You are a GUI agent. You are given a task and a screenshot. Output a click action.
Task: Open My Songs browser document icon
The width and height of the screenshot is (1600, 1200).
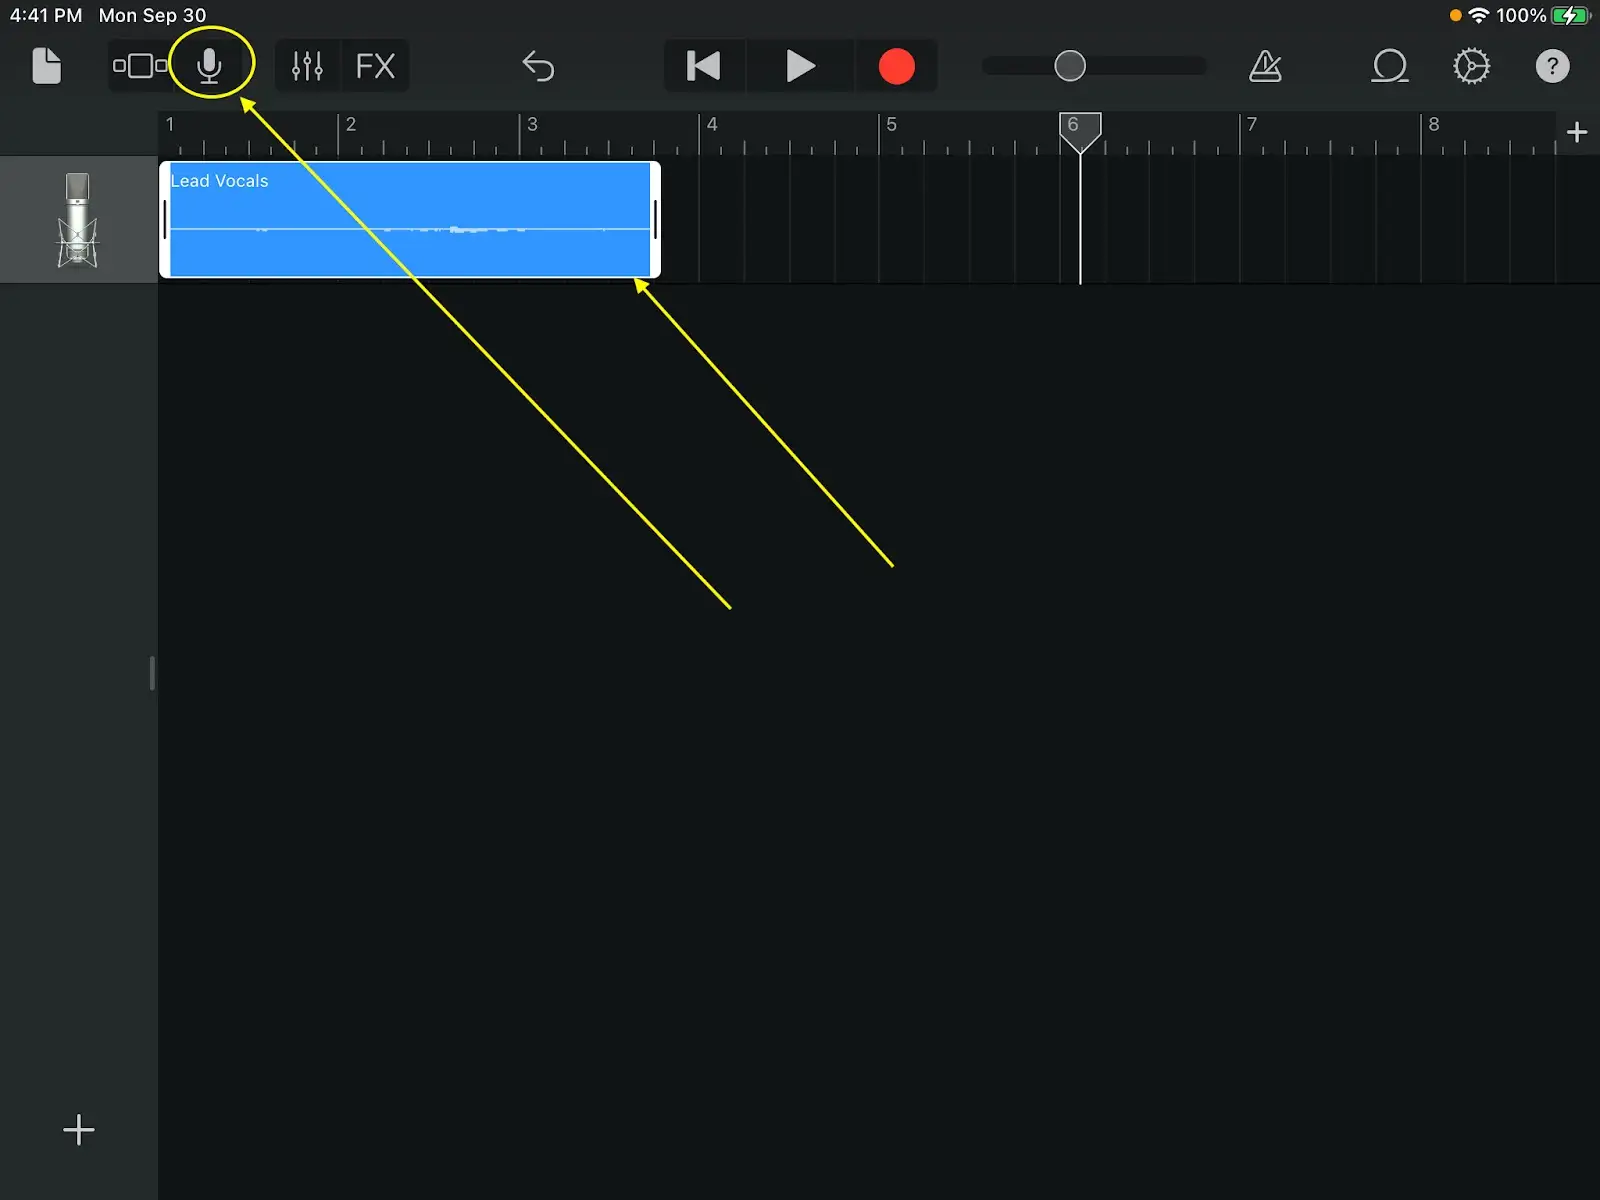click(x=47, y=66)
